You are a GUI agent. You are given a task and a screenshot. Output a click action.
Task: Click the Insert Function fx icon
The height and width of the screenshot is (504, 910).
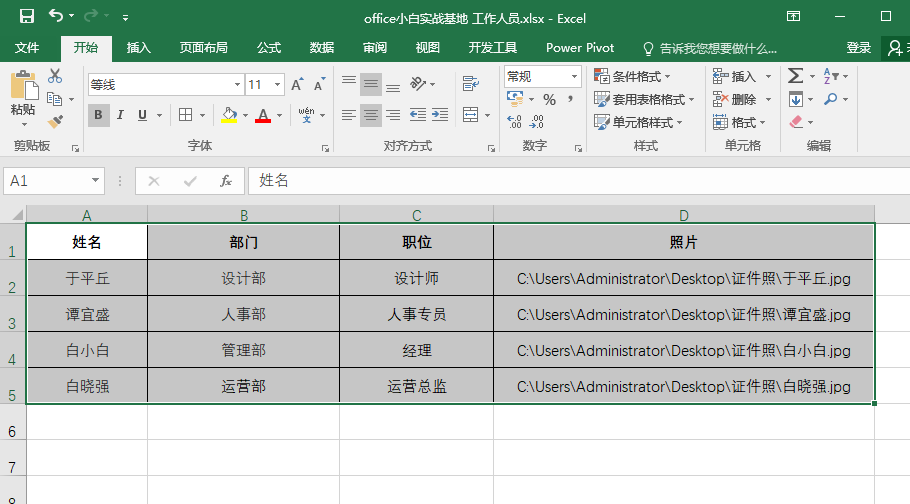coord(226,181)
